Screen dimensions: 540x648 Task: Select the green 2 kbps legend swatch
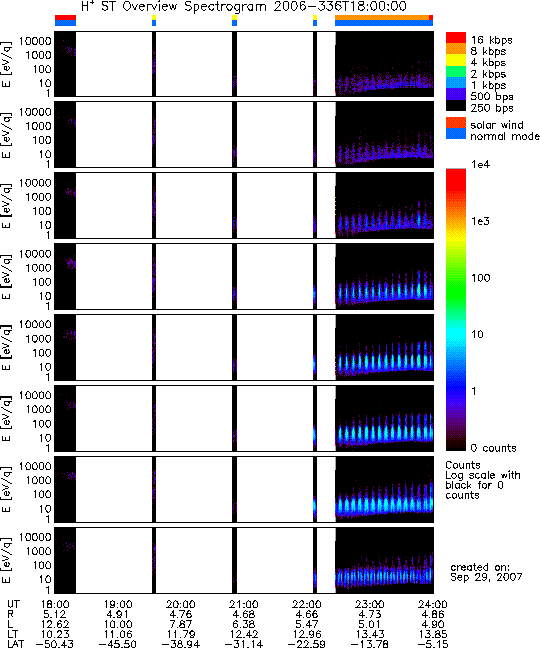(x=456, y=71)
